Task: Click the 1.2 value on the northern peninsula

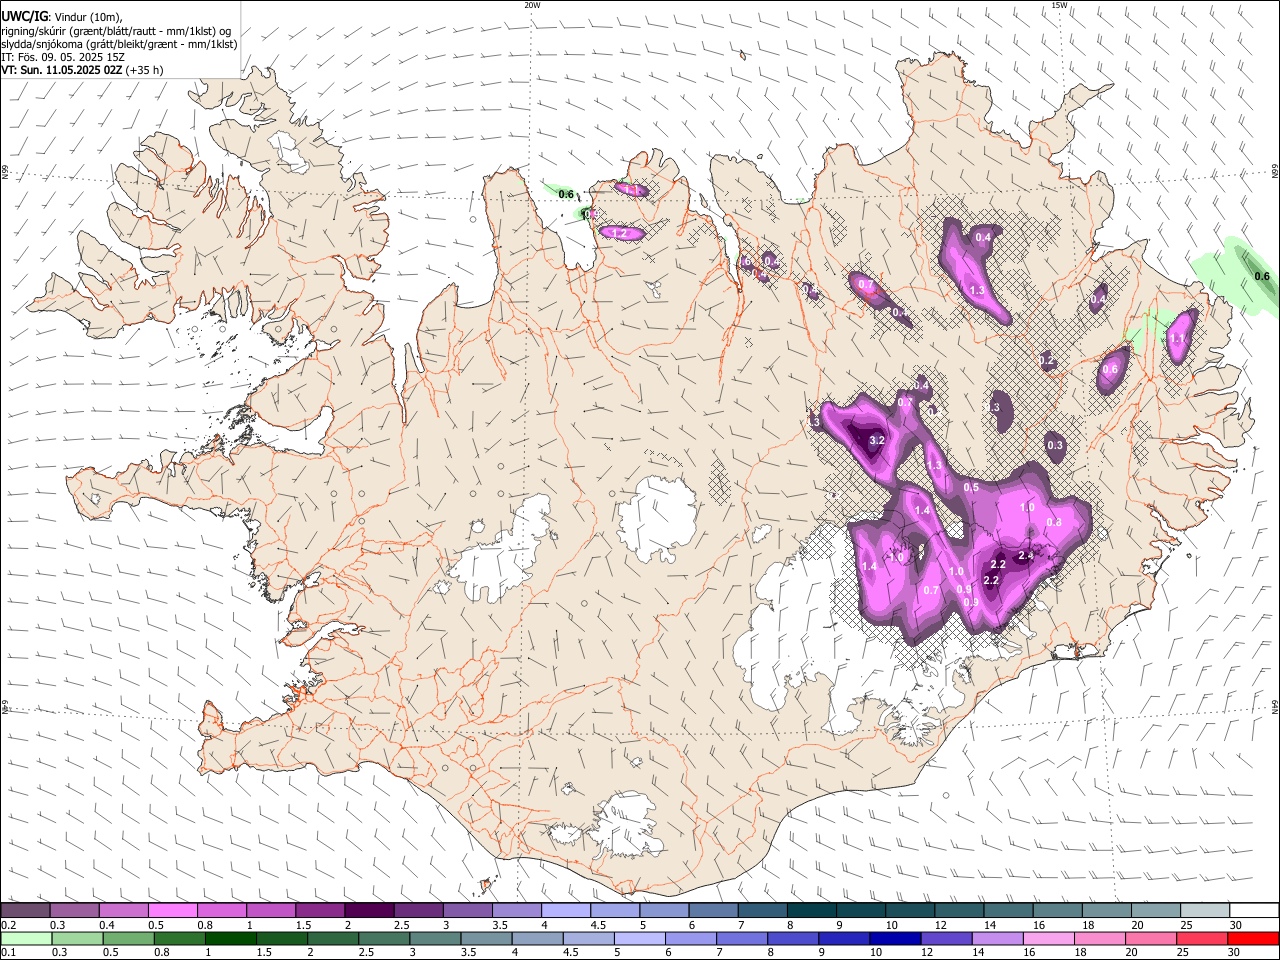Action: point(619,233)
